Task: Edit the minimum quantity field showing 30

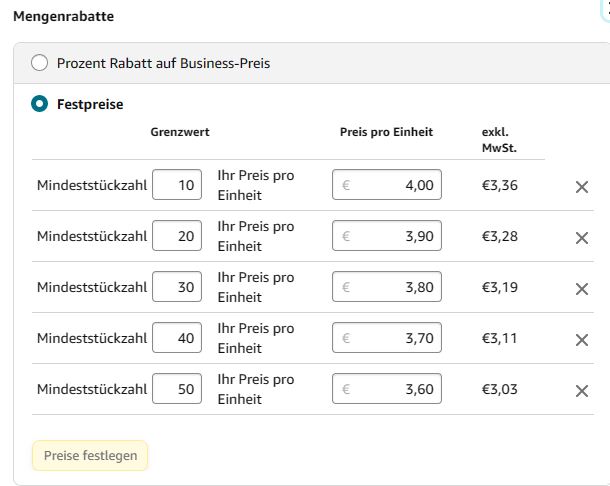Action: [177, 286]
